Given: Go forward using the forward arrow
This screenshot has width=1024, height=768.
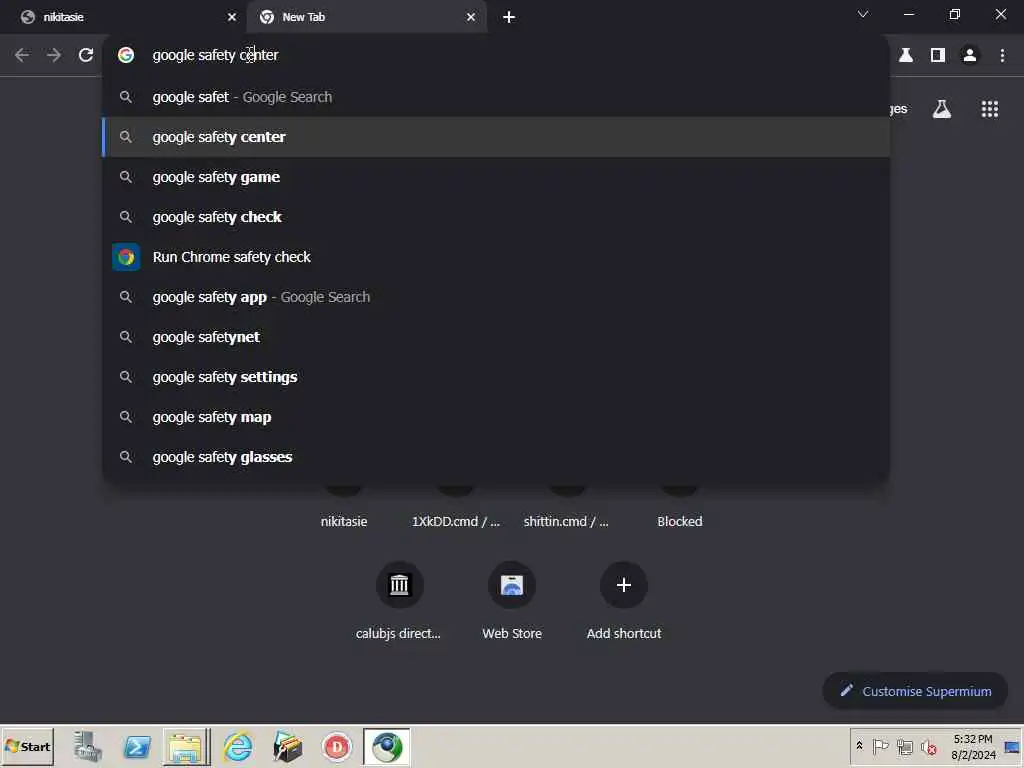Looking at the screenshot, I should 54,55.
